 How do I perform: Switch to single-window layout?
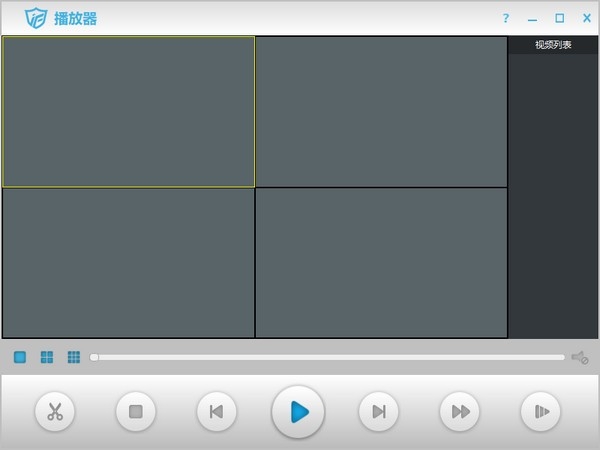pyautogui.click(x=20, y=357)
